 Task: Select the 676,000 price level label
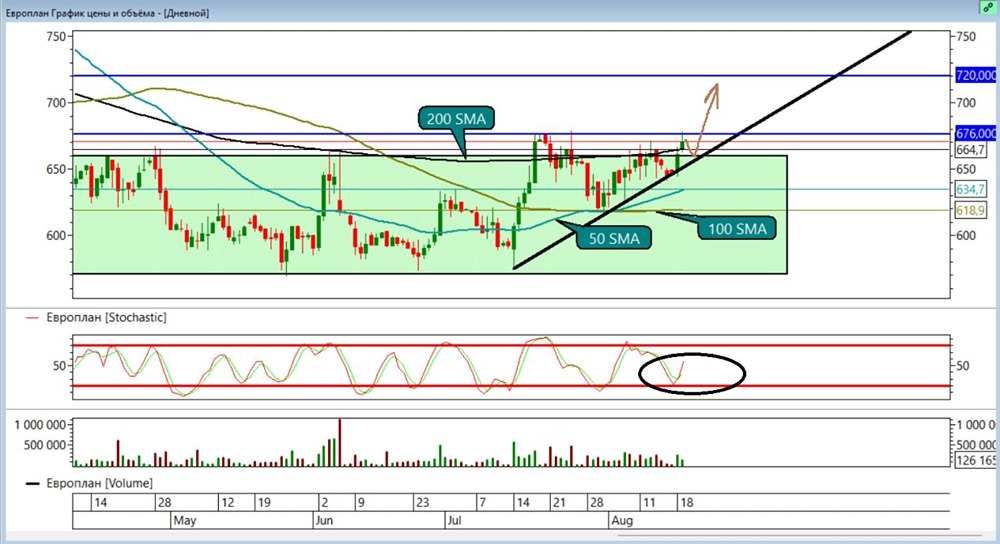(976, 133)
